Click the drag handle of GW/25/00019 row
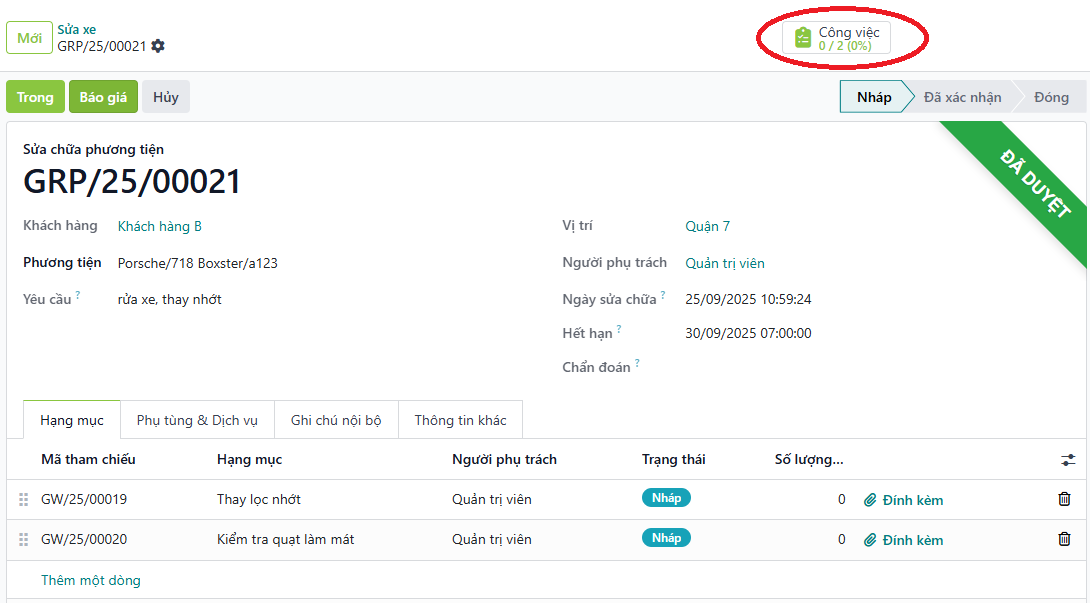1090x603 pixels. 24,499
